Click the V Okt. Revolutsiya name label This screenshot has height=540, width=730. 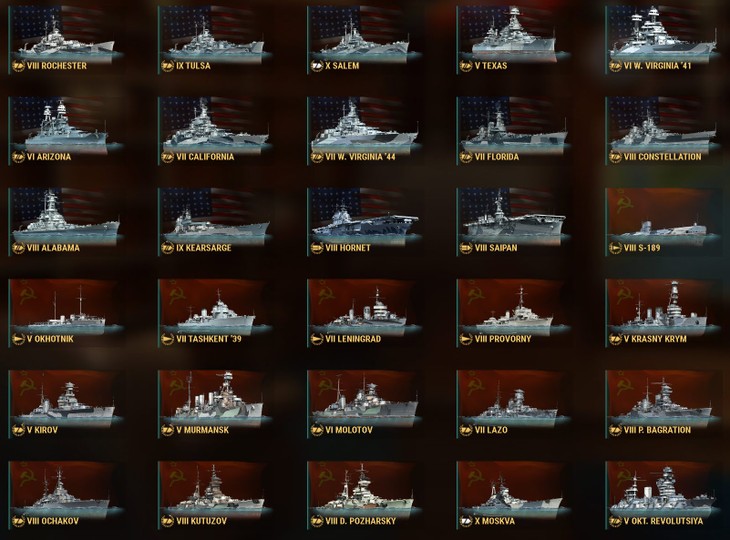(663, 521)
